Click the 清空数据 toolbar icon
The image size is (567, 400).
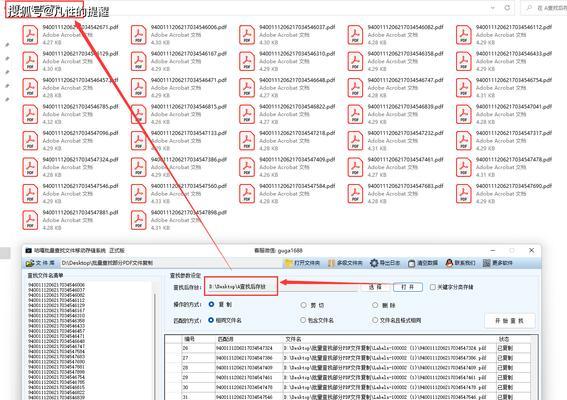point(412,263)
